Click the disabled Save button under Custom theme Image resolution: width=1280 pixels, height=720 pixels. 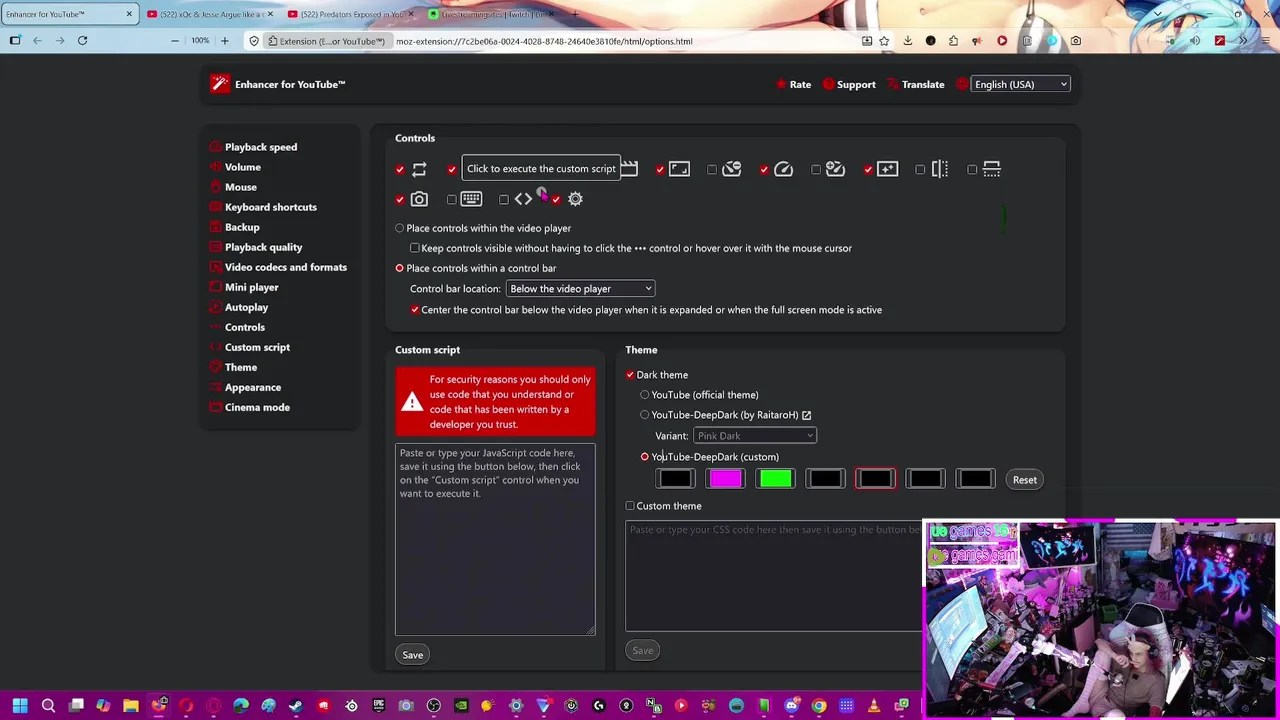pos(643,651)
